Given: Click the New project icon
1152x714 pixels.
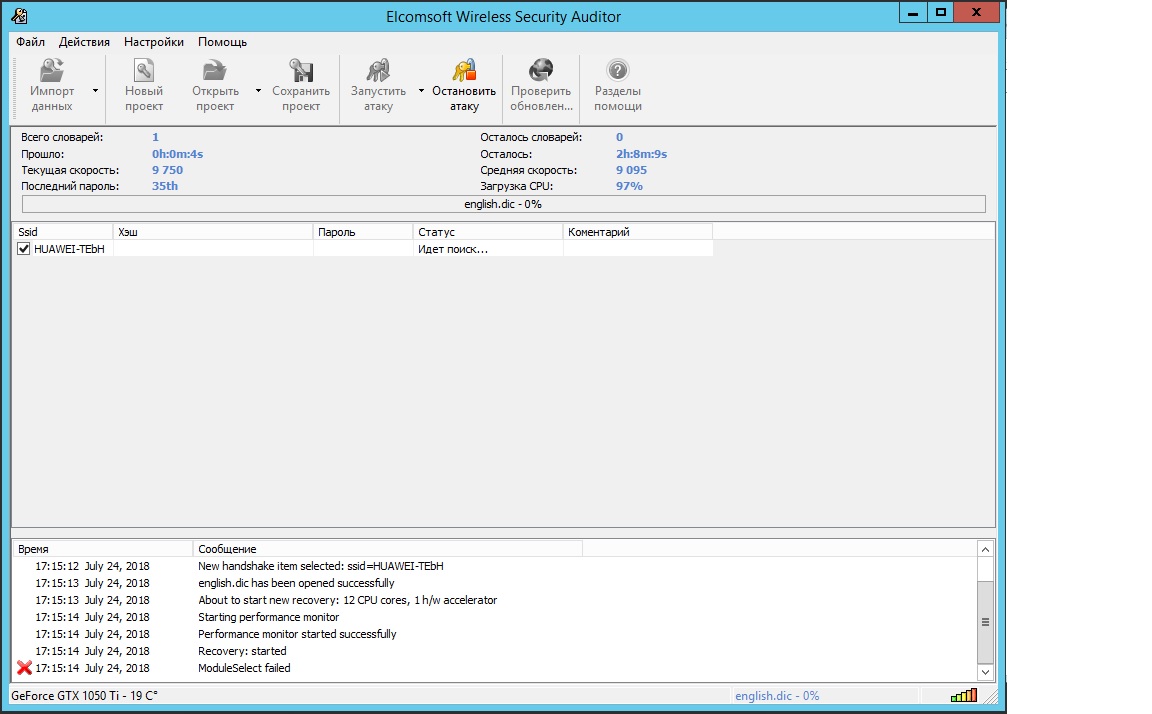Looking at the screenshot, I should pos(144,71).
